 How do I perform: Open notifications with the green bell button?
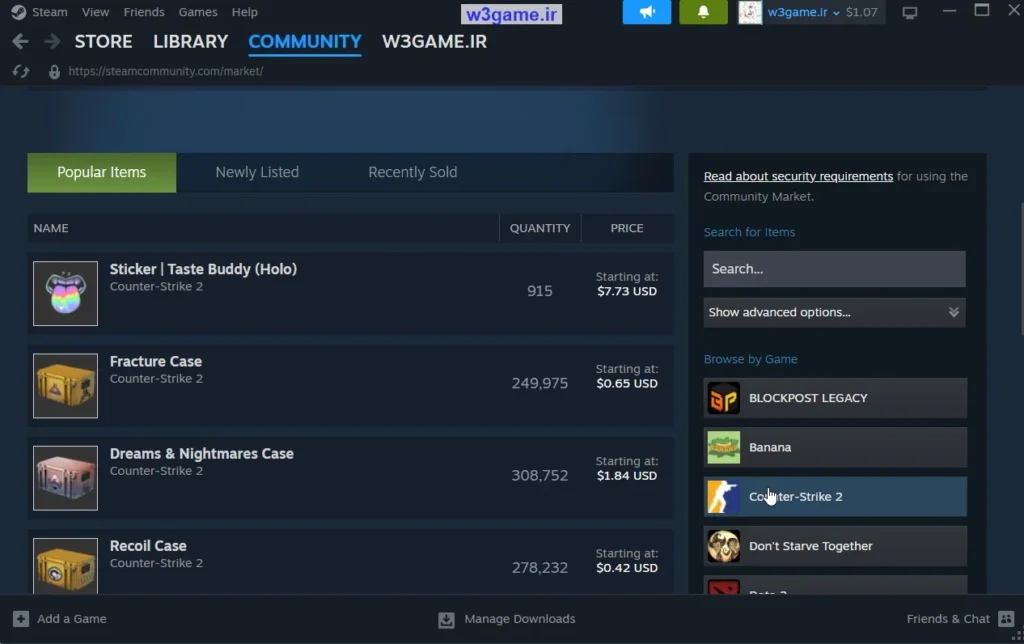(x=703, y=12)
